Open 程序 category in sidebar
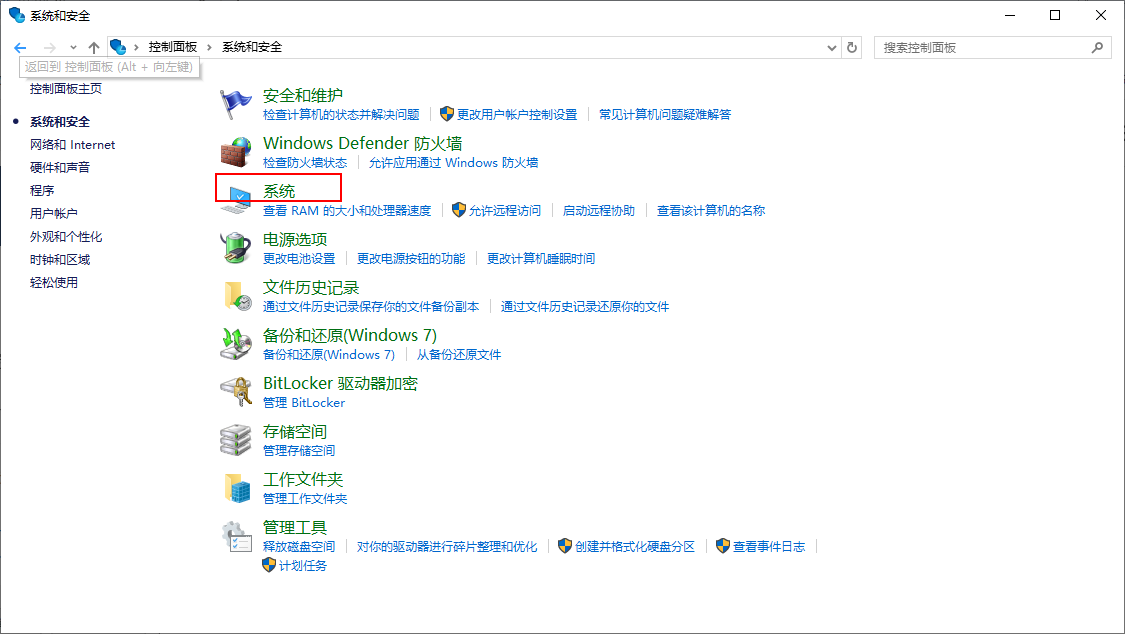This screenshot has width=1125, height=634. coord(42,190)
